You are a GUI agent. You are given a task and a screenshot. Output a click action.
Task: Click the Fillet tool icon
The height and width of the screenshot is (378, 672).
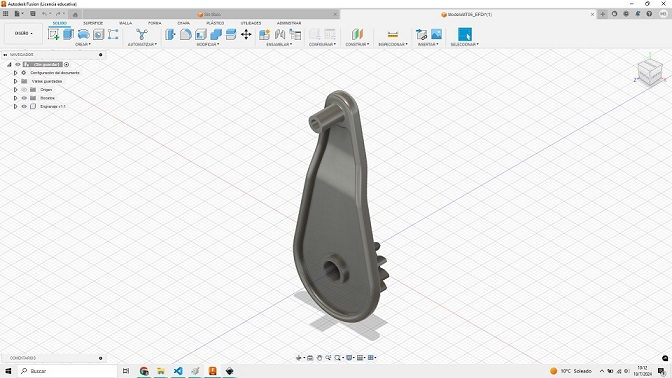(x=185, y=34)
